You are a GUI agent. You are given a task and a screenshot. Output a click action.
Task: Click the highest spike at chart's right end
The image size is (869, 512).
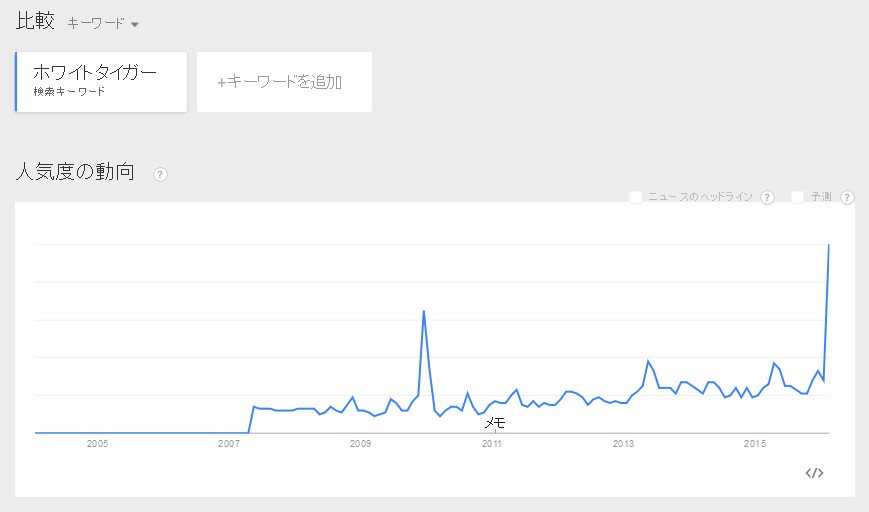coord(829,245)
